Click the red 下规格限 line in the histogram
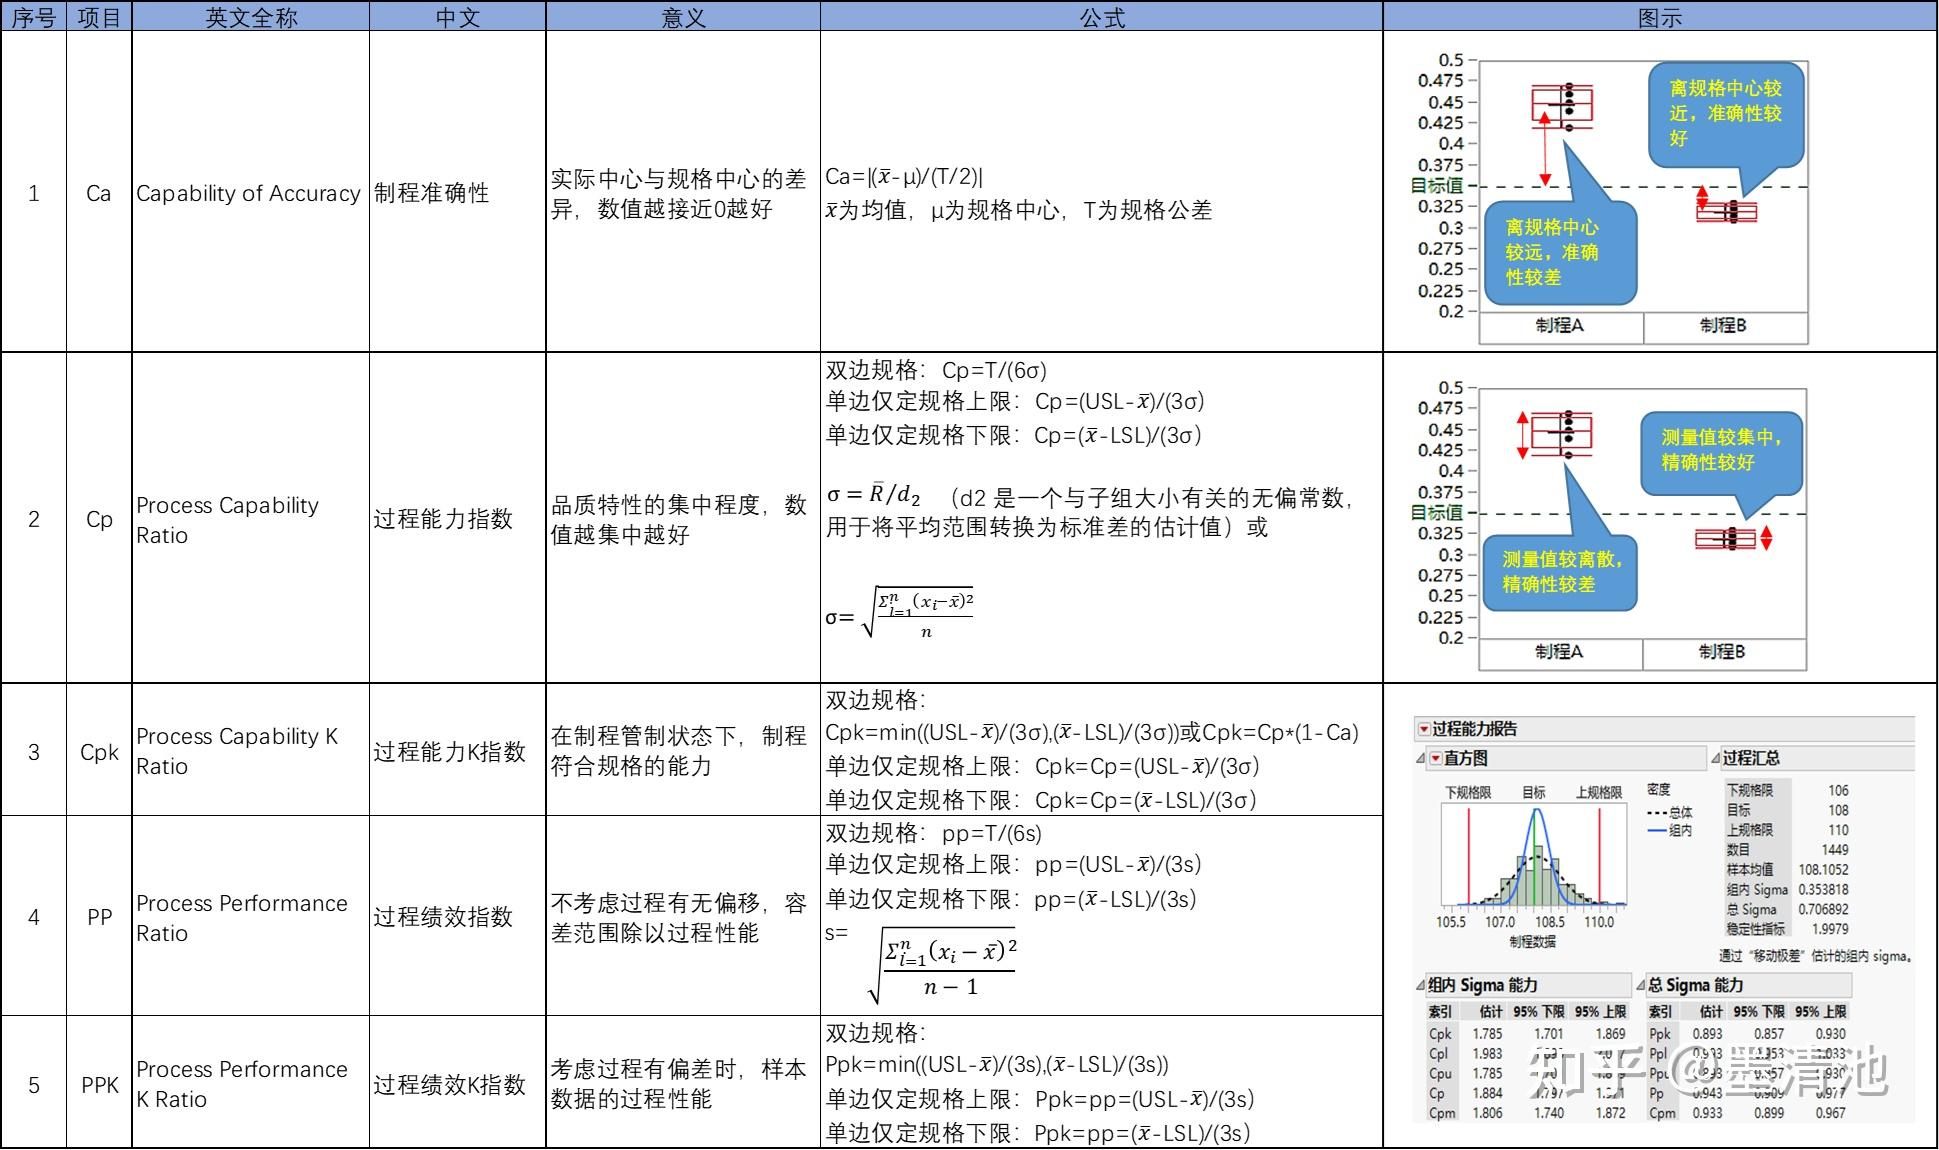1939x1150 pixels. (x=1469, y=856)
